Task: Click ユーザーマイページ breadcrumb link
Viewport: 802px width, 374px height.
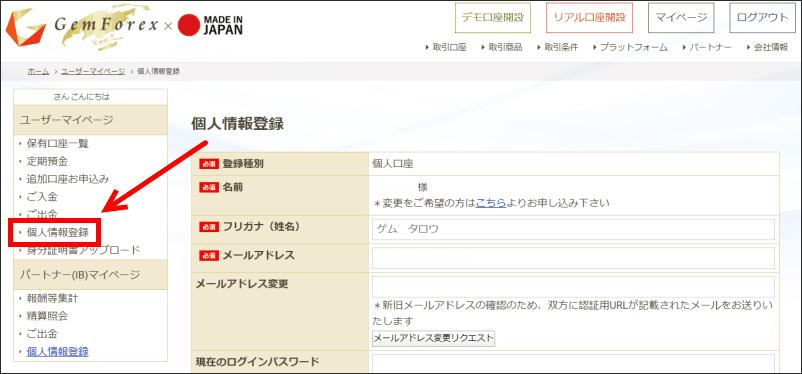Action: pyautogui.click(x=93, y=72)
